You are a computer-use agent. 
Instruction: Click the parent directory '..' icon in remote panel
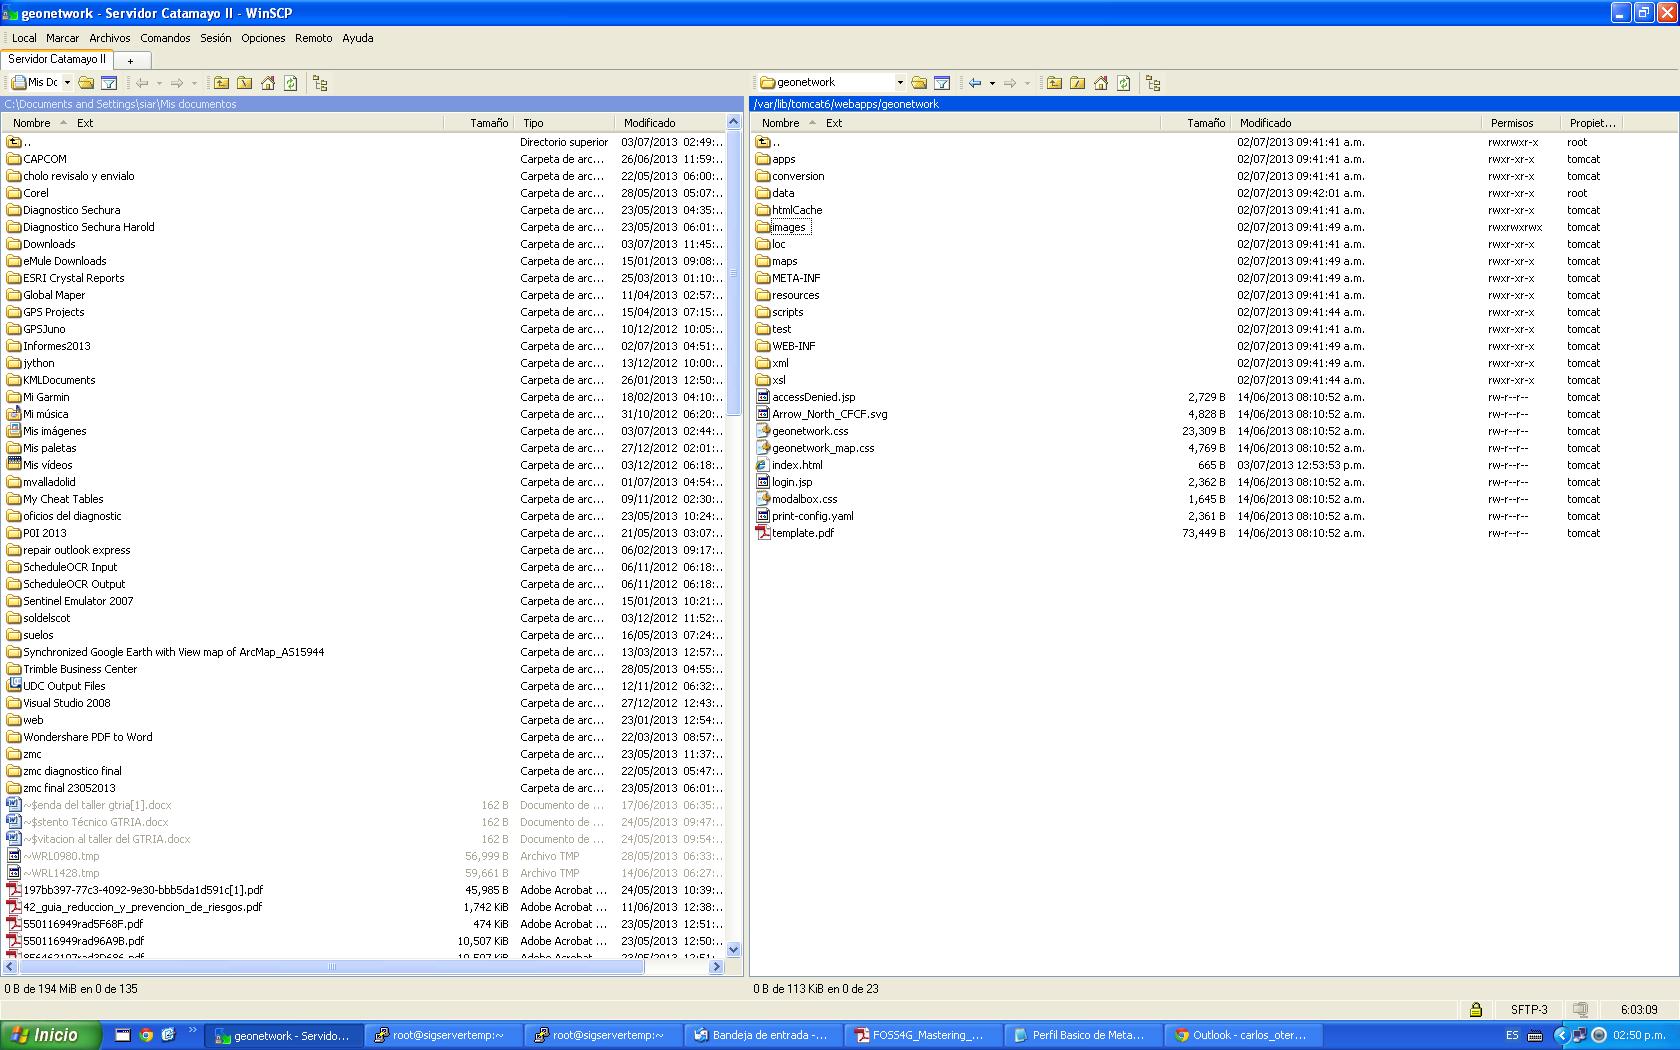(763, 142)
